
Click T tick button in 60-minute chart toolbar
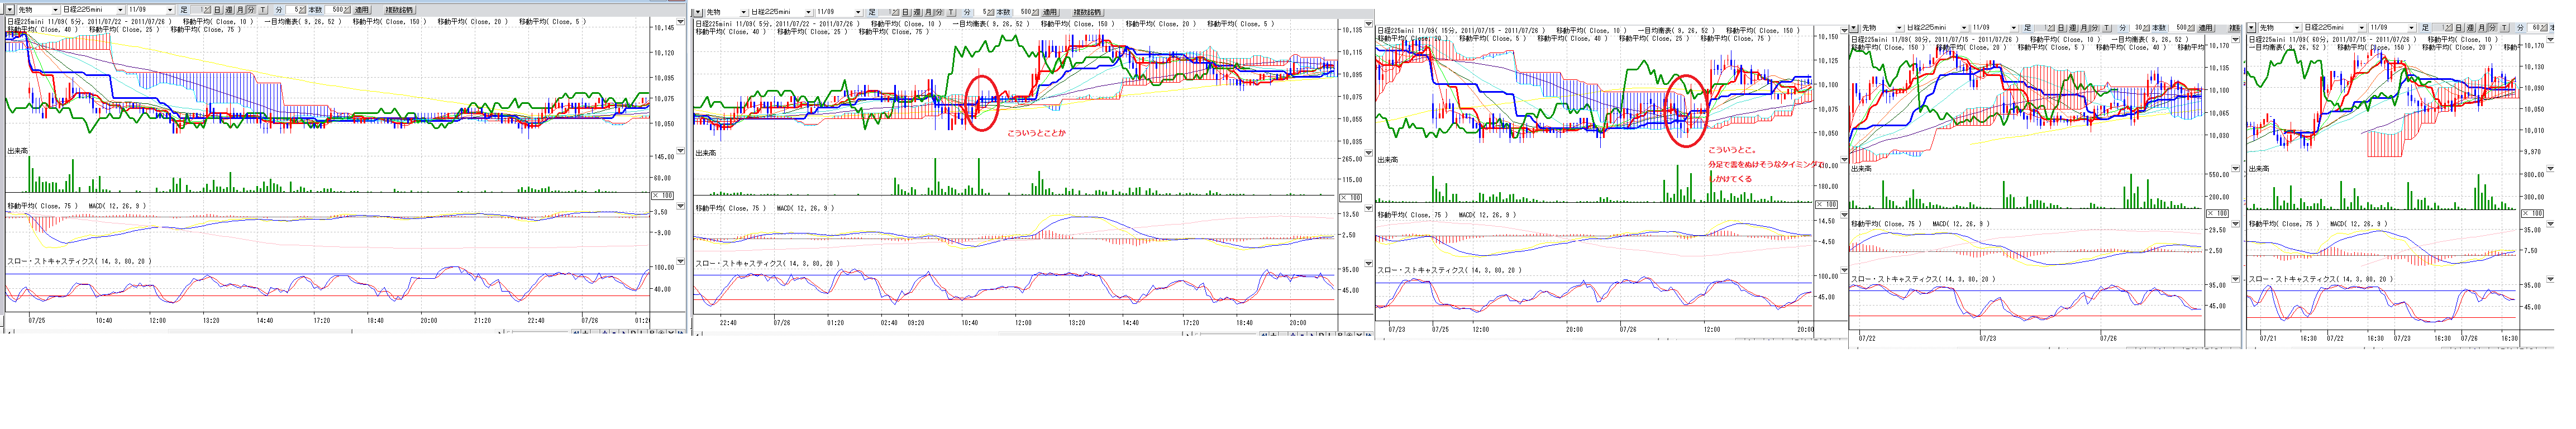tap(2503, 28)
